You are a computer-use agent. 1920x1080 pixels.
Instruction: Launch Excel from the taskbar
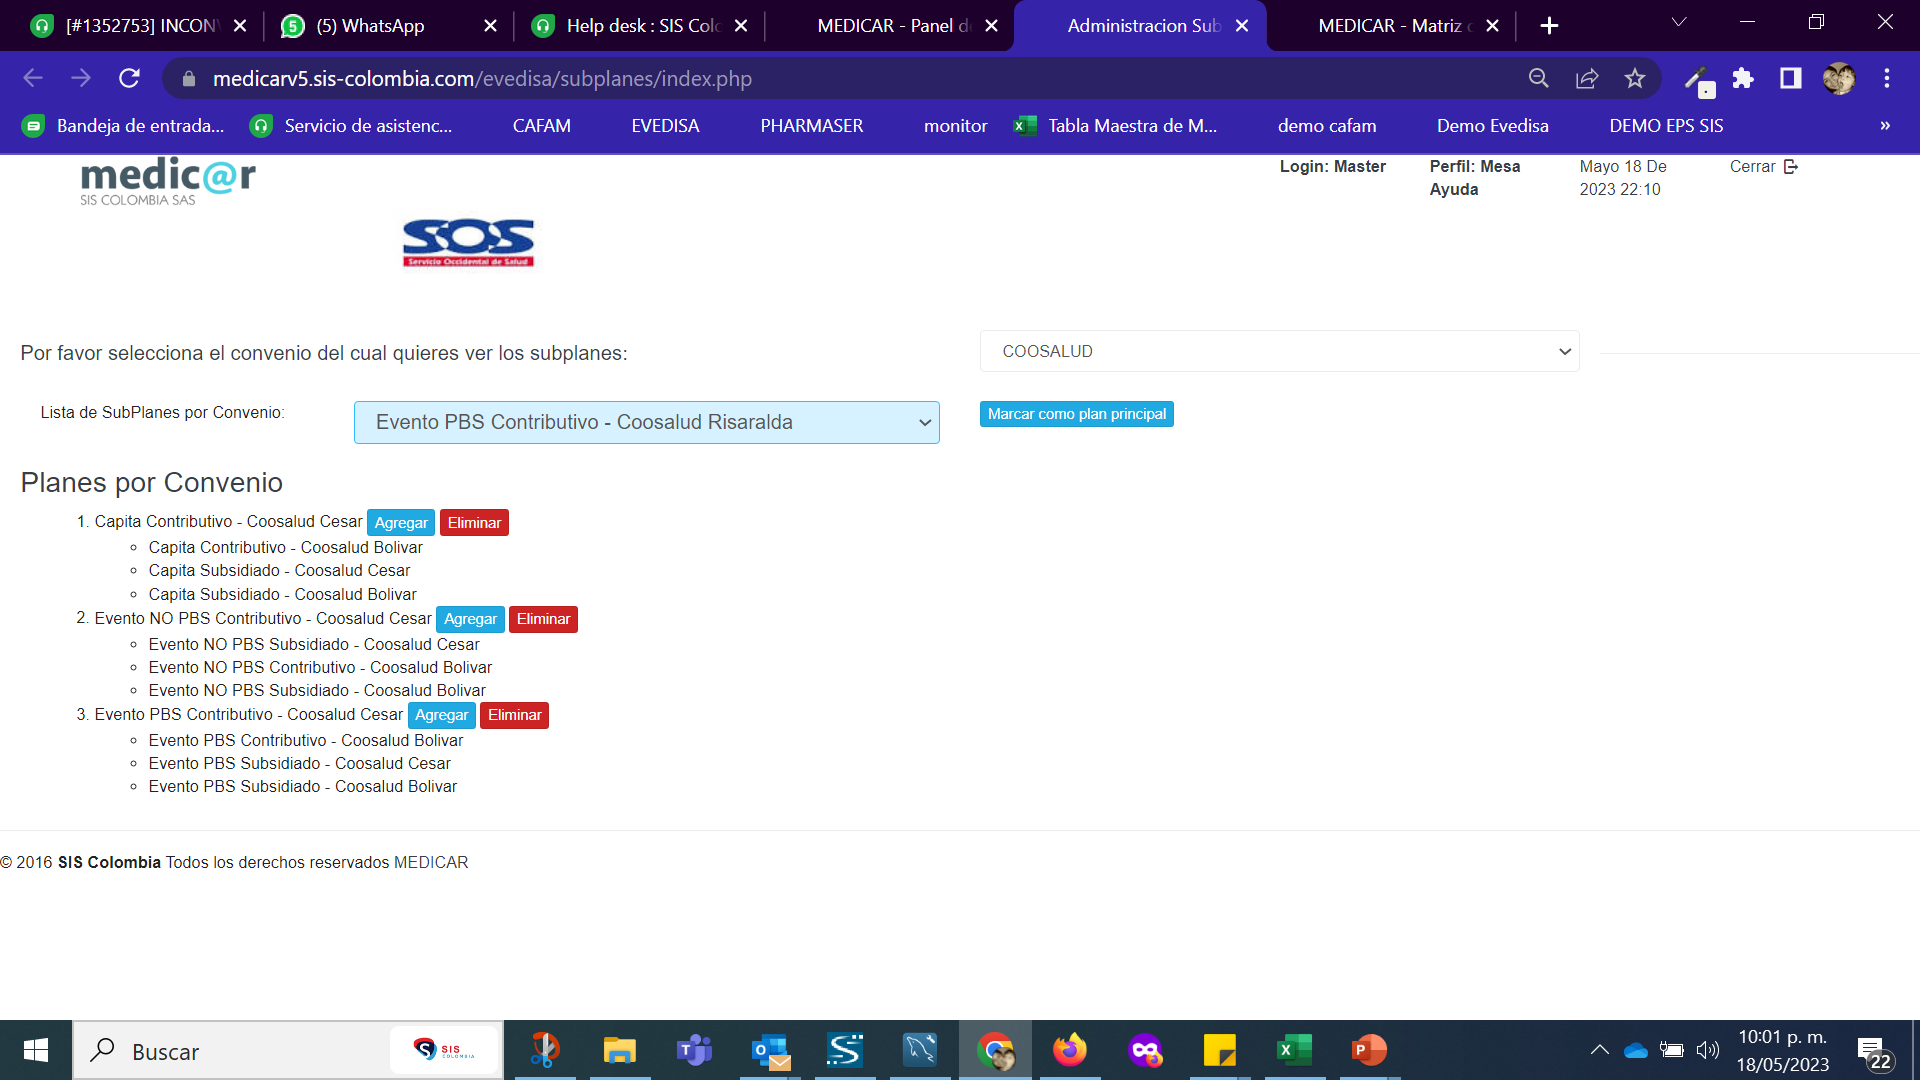pyautogui.click(x=1294, y=1050)
